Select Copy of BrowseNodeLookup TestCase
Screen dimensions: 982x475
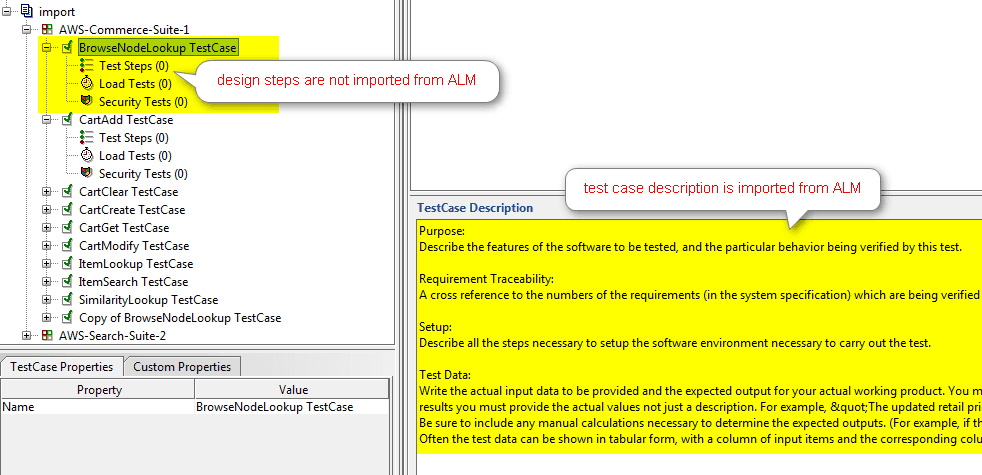click(x=180, y=318)
